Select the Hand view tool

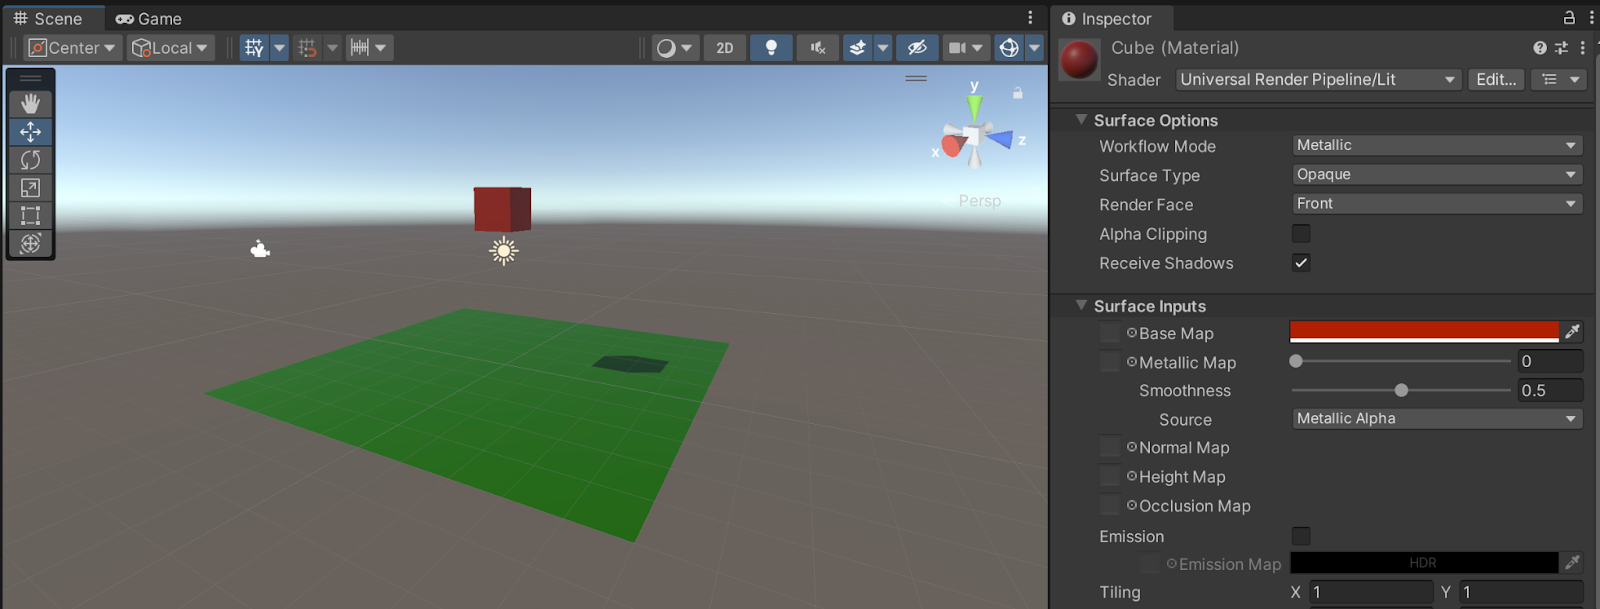(x=30, y=103)
